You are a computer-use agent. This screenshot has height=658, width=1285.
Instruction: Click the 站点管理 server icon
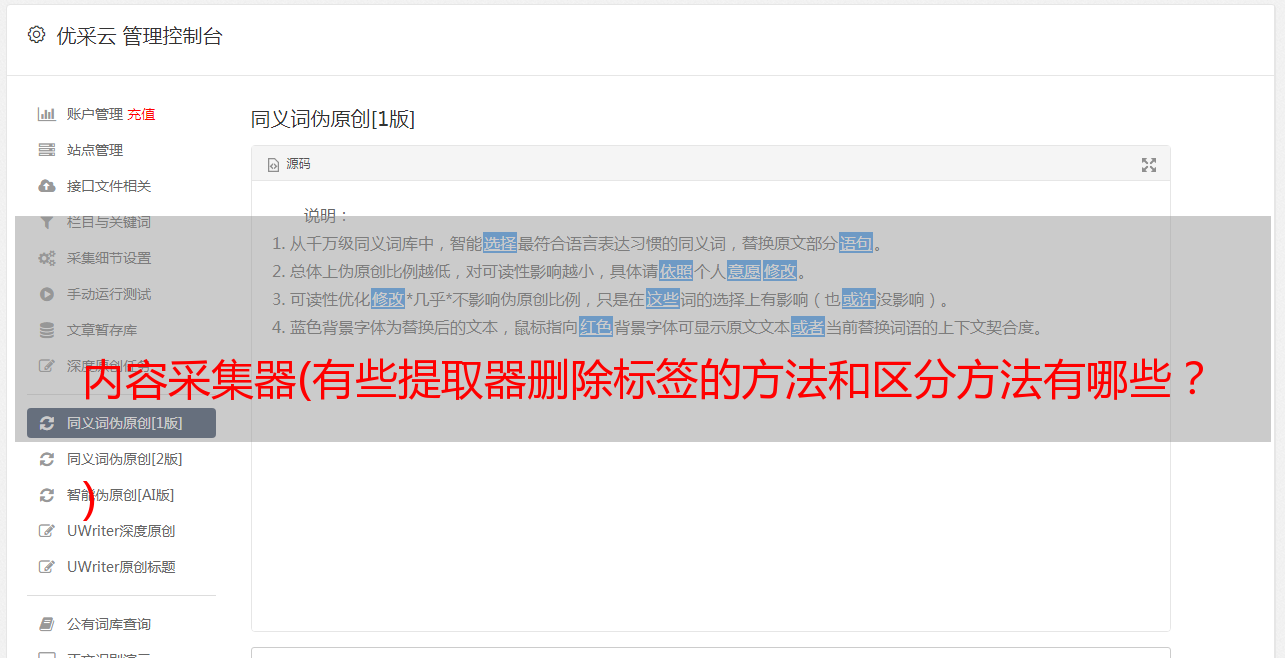pos(46,150)
